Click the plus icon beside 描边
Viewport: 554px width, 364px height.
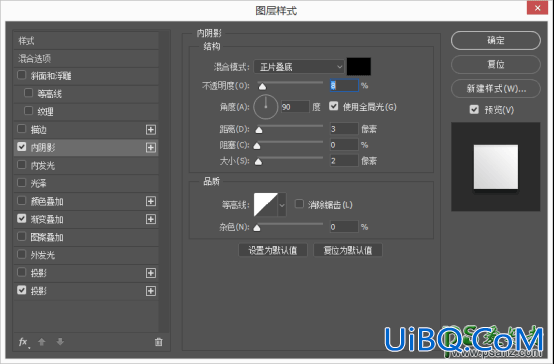151,130
